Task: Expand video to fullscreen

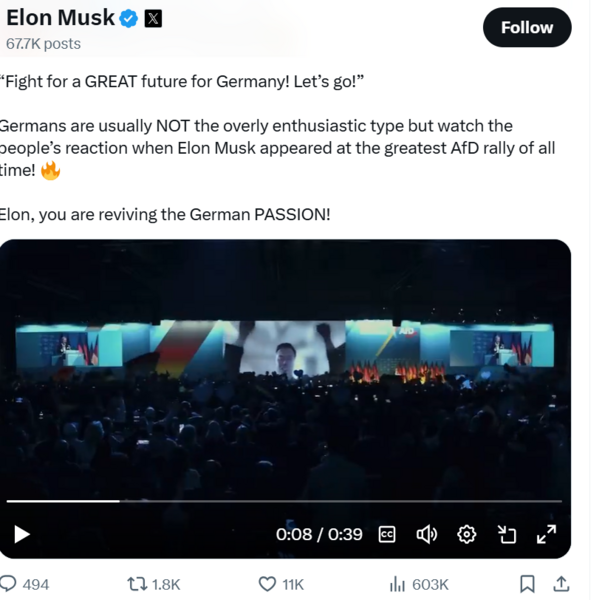Action: (x=546, y=534)
